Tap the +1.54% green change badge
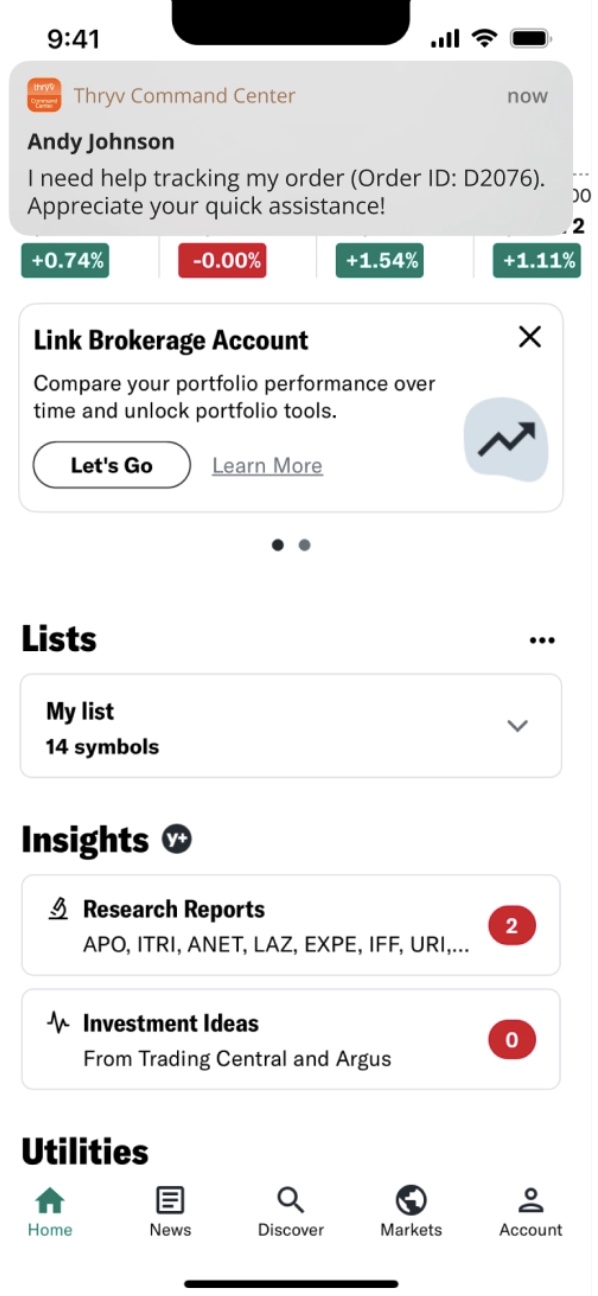598x1296 pixels. point(379,261)
